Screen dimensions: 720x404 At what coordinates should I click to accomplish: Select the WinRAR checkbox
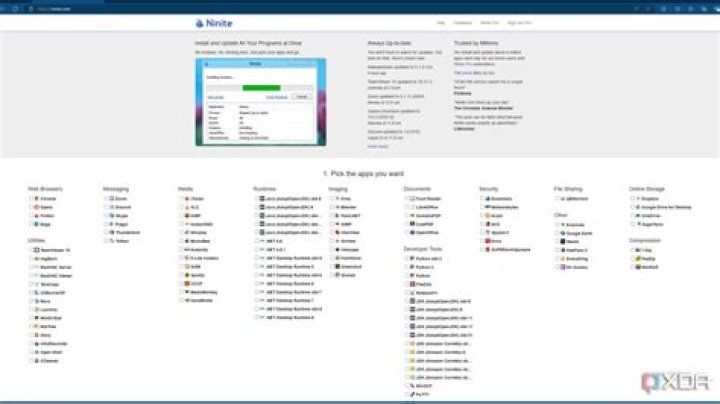tap(632, 267)
